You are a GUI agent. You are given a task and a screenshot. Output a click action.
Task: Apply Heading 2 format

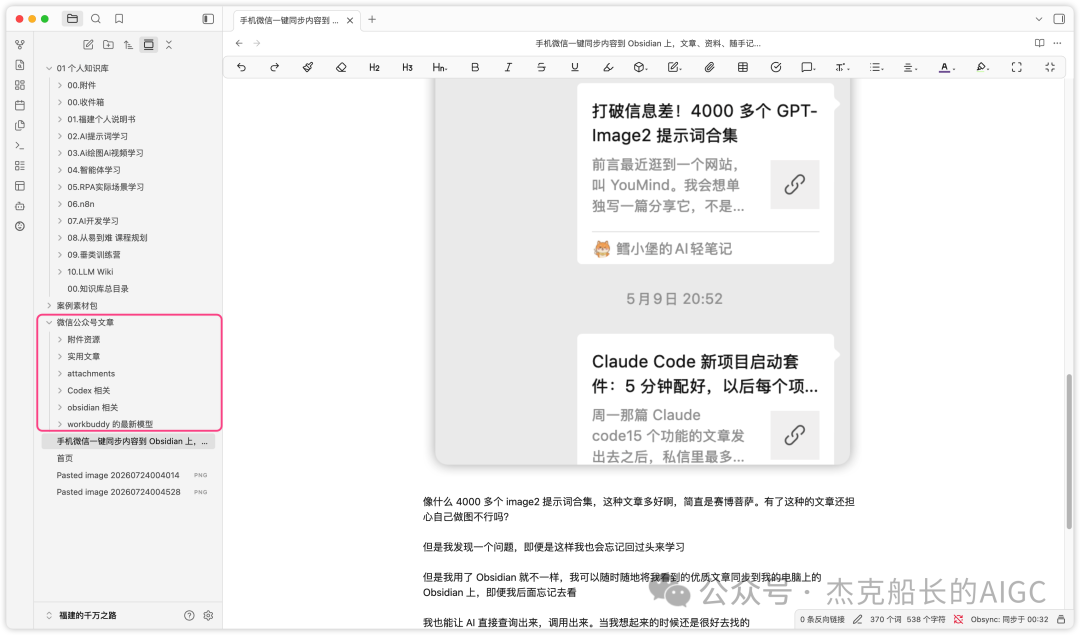point(374,67)
